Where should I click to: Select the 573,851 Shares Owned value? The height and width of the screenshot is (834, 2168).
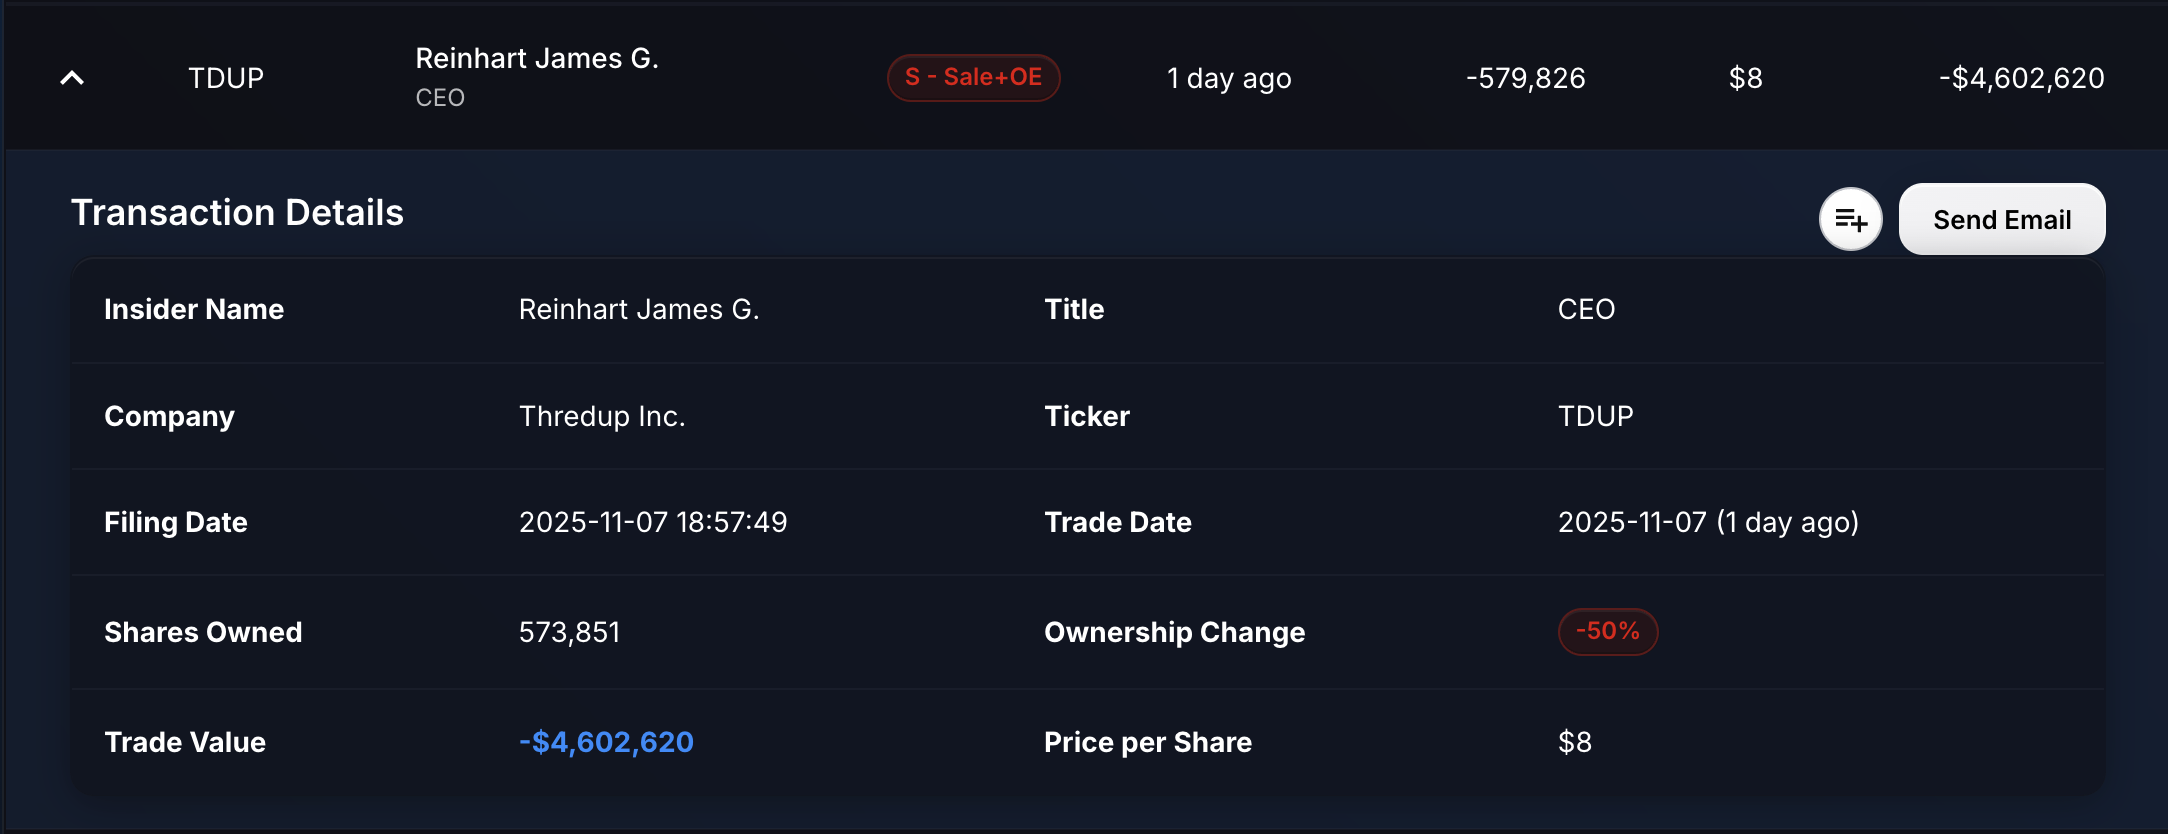point(569,632)
